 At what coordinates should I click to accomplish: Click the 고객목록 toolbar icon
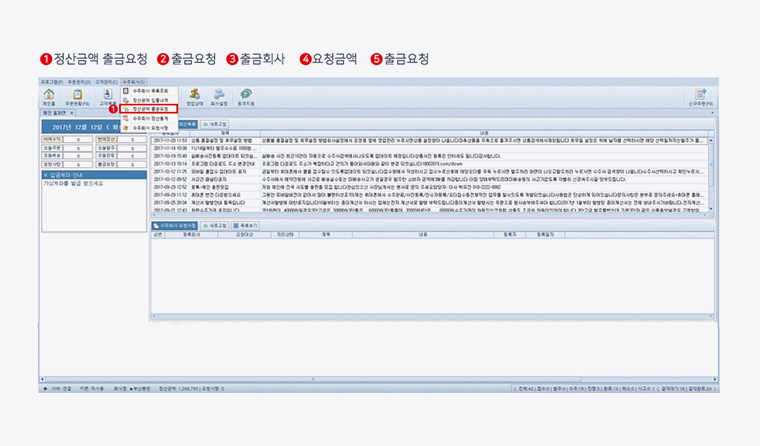pyautogui.click(x=106, y=96)
